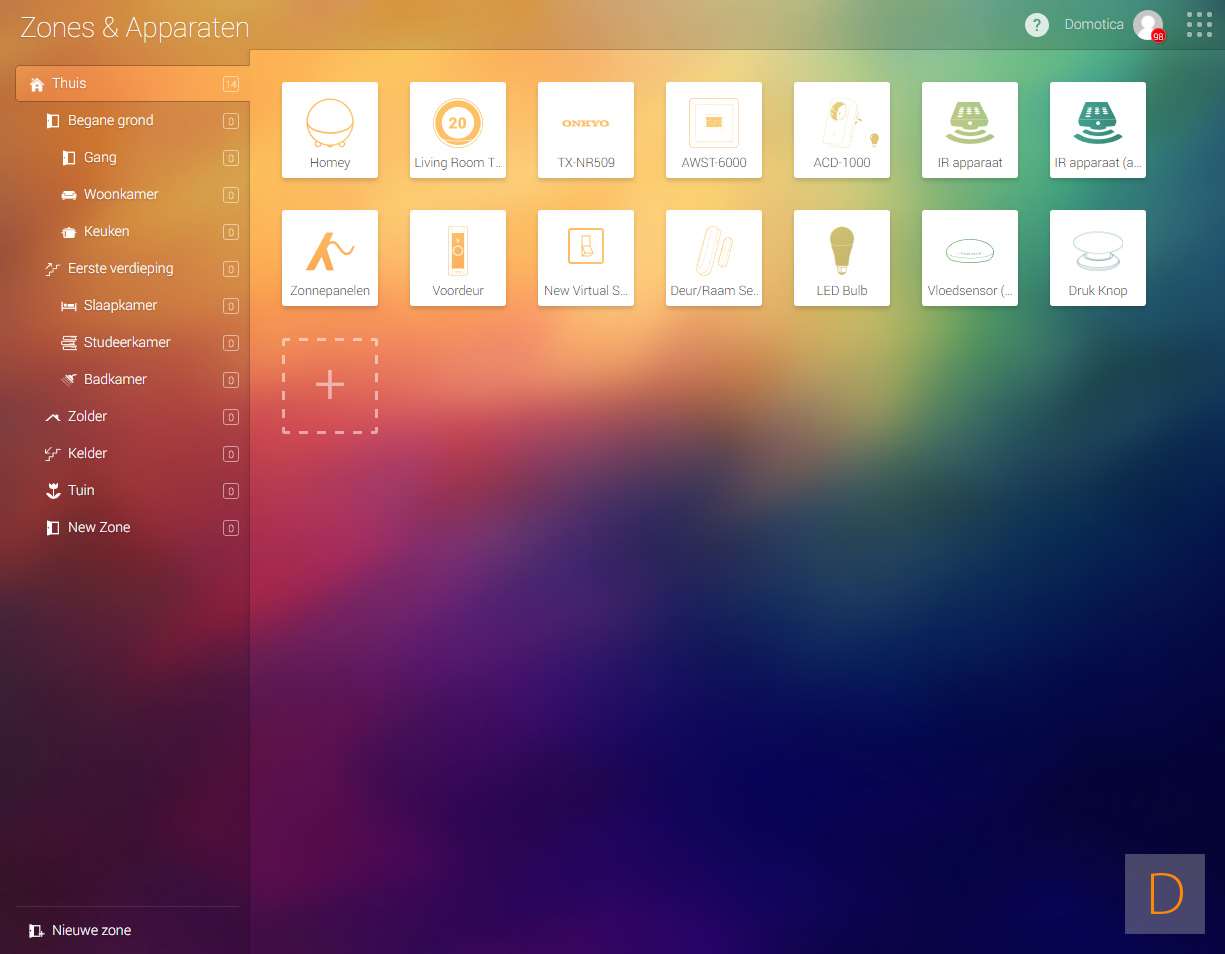Open the Druk Knop button device
The width and height of the screenshot is (1225, 954).
(x=1098, y=258)
